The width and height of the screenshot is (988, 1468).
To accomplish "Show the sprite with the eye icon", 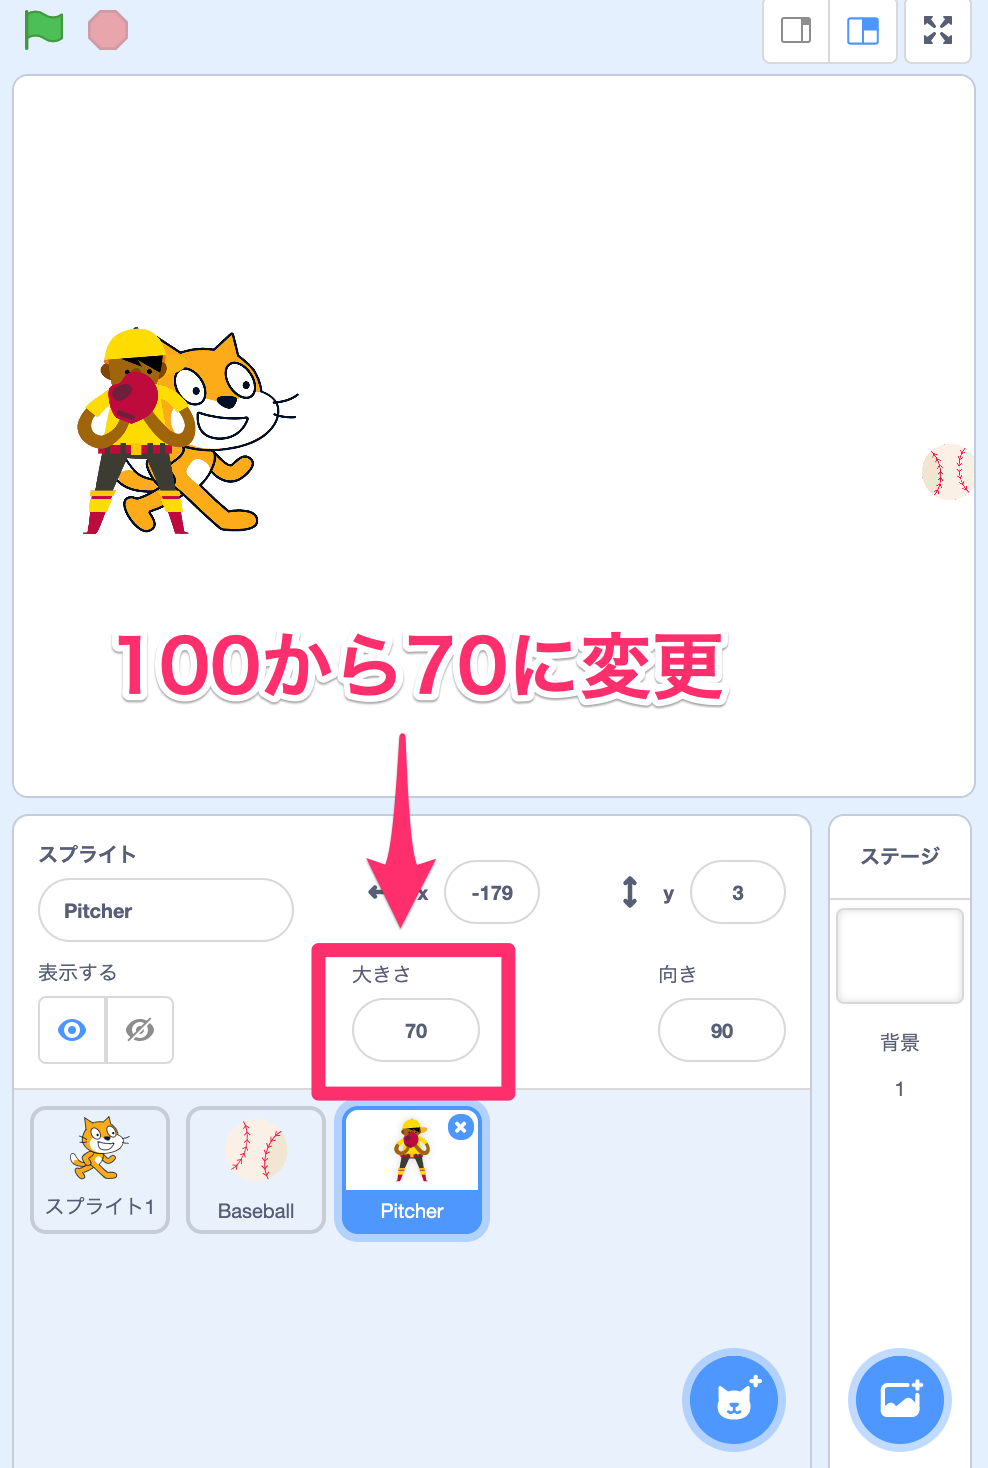I will [72, 1030].
